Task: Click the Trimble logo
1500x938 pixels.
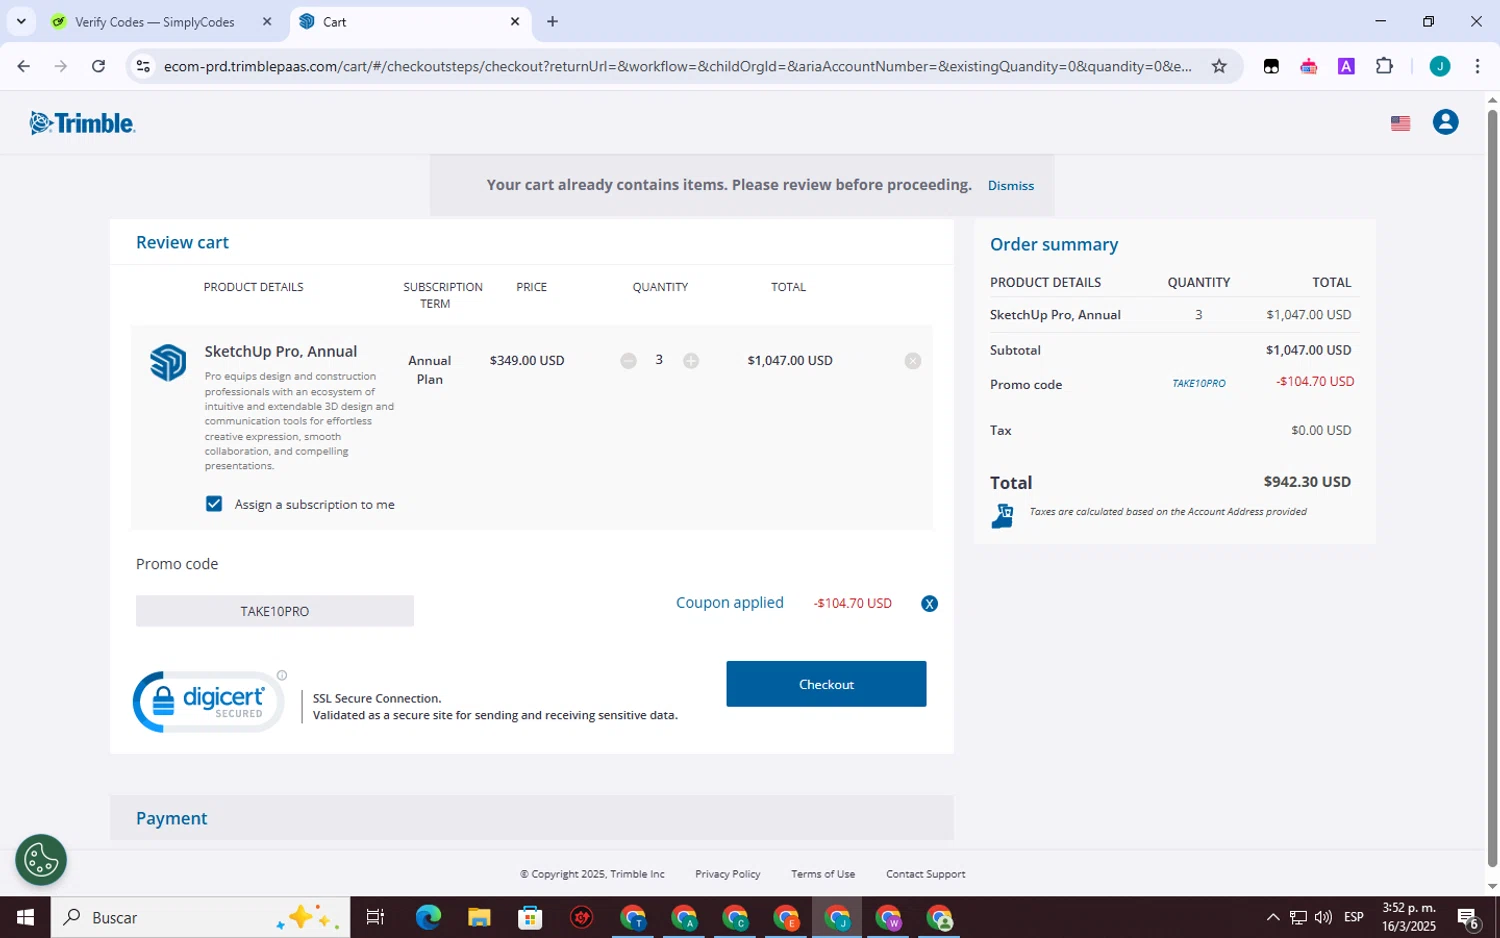Action: click(82, 123)
